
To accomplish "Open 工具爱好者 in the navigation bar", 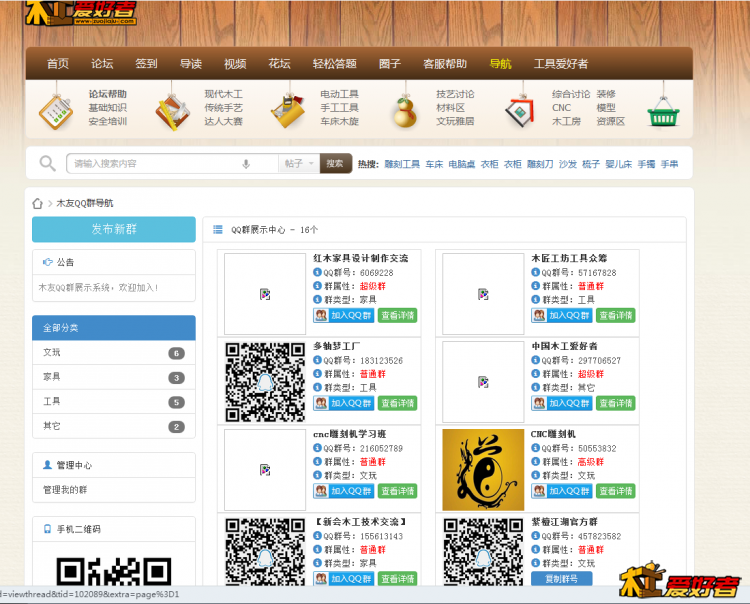I will click(561, 64).
